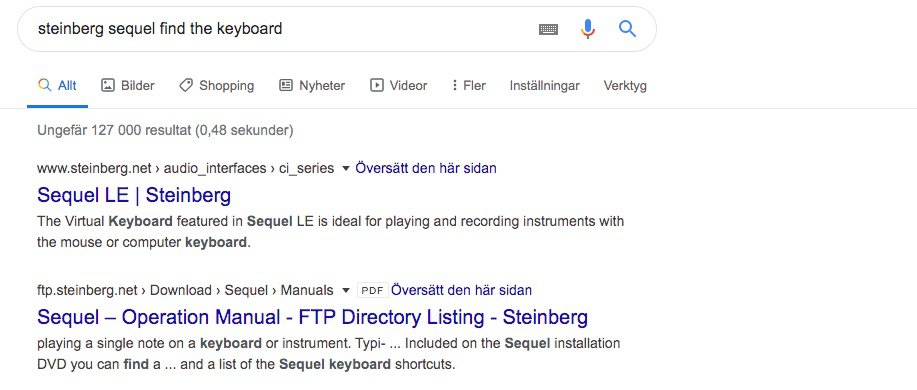Click the Shopping tag icon
This screenshot has height=390, width=917.
186,85
